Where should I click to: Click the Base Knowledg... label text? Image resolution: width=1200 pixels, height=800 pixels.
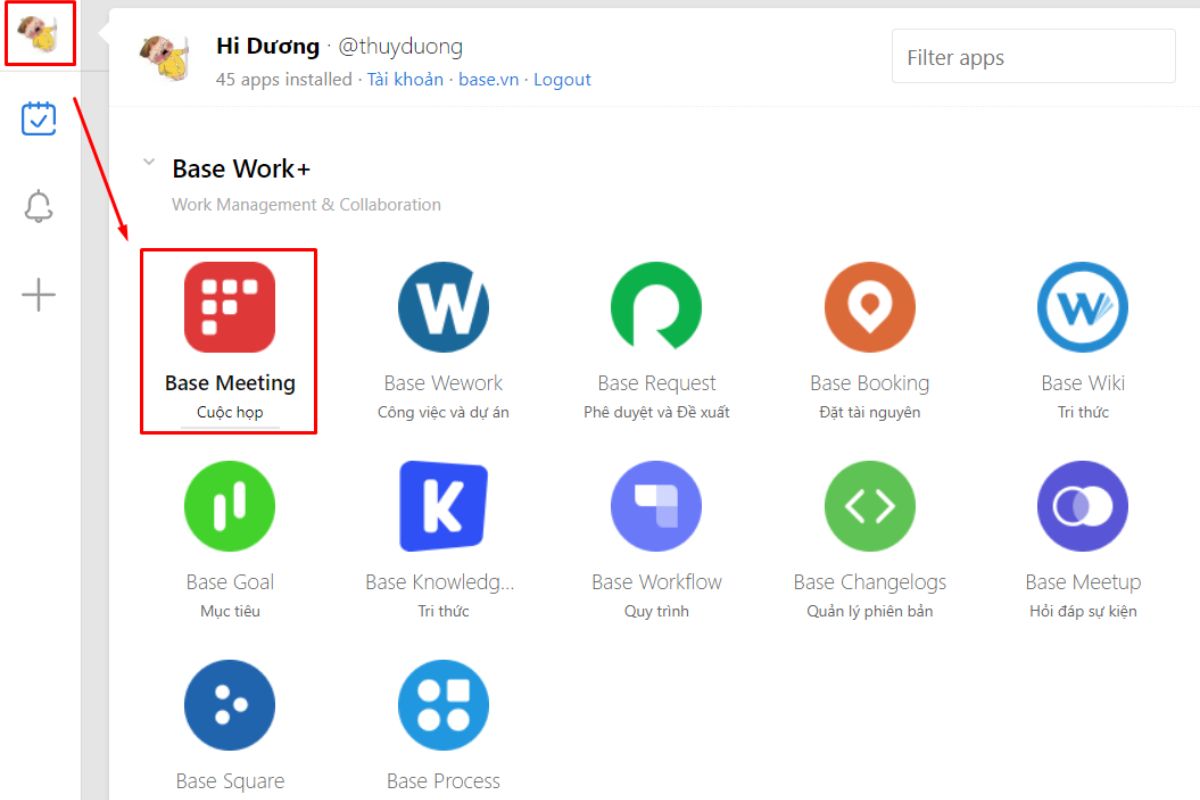click(440, 582)
